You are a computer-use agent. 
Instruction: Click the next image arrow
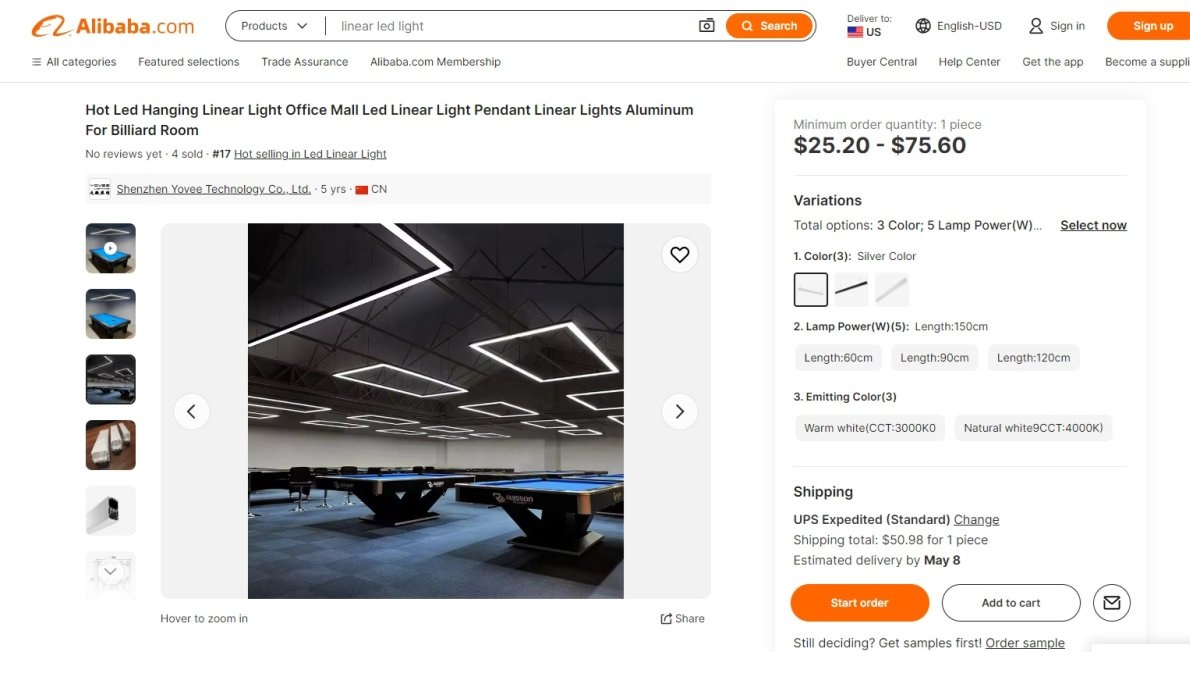pyautogui.click(x=679, y=411)
